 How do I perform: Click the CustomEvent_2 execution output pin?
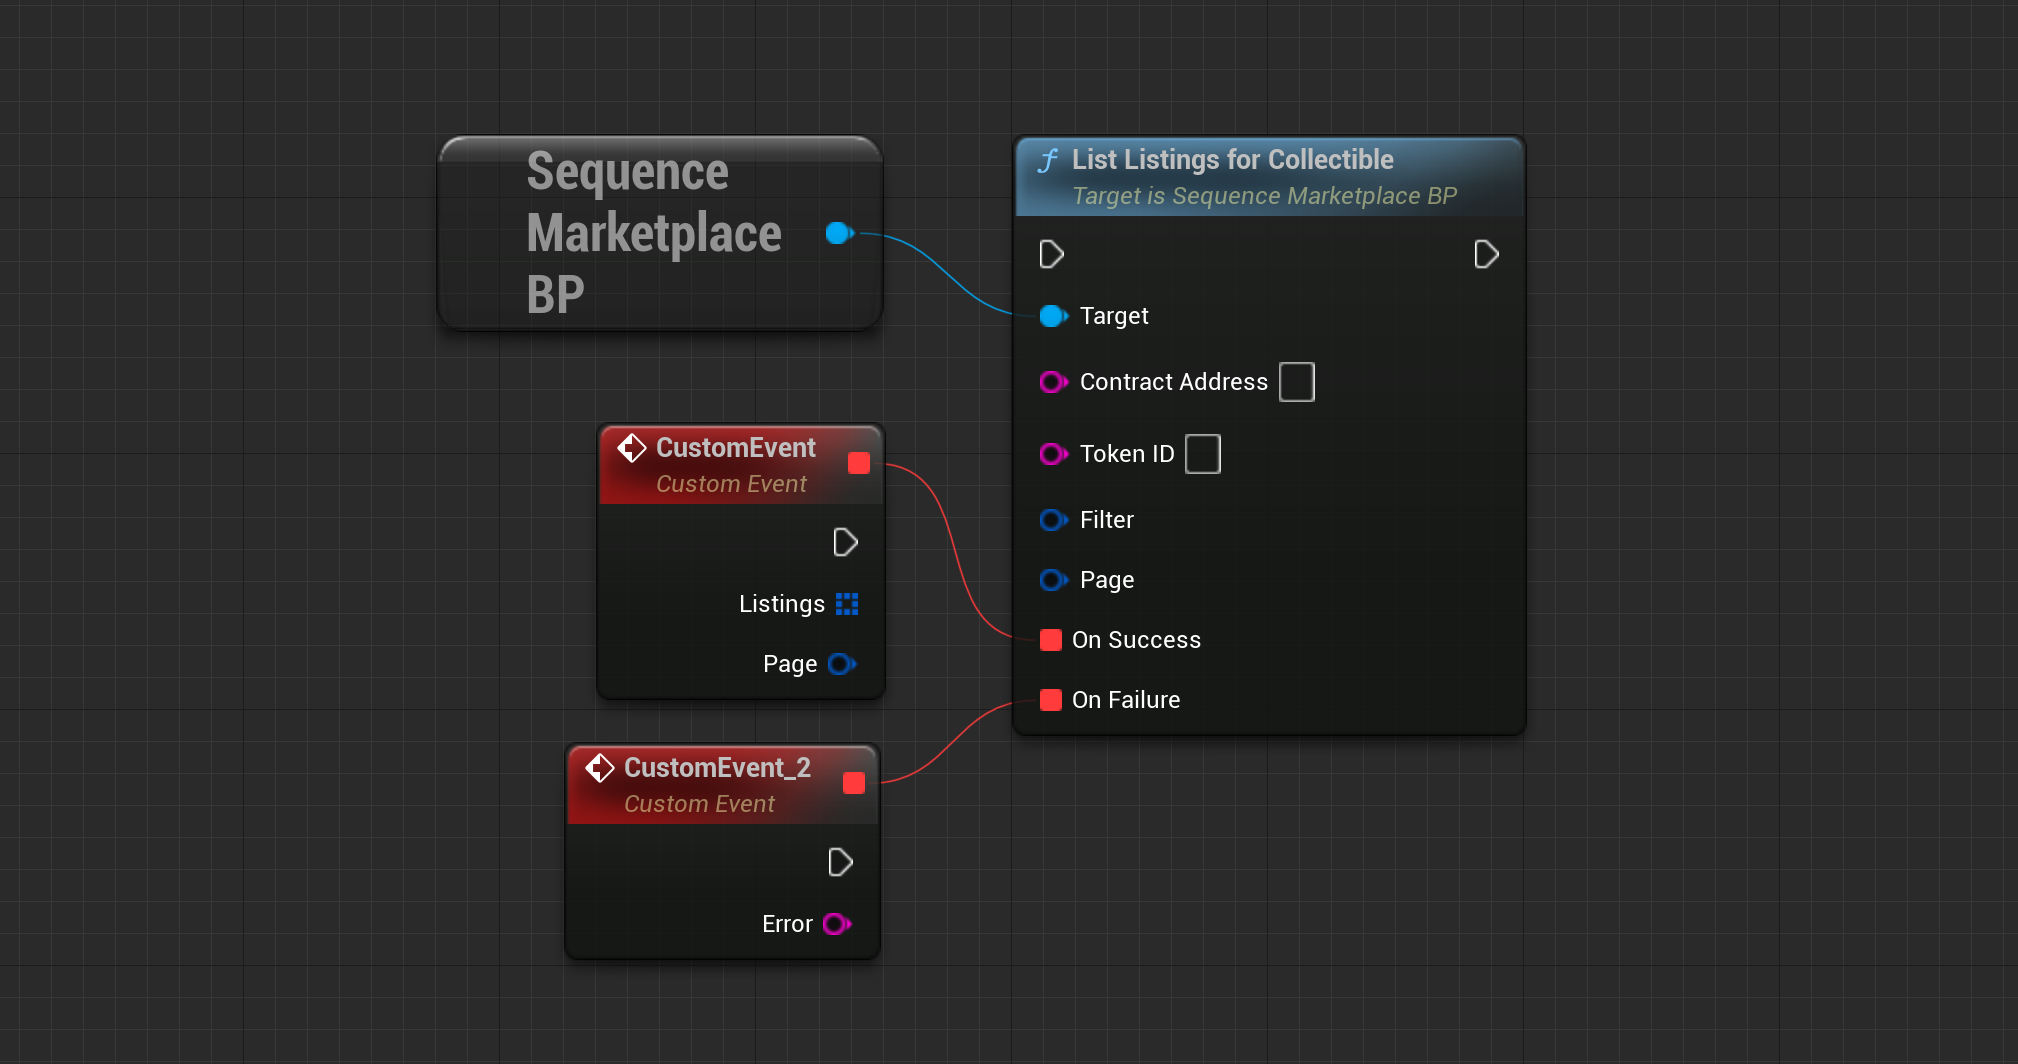point(840,862)
